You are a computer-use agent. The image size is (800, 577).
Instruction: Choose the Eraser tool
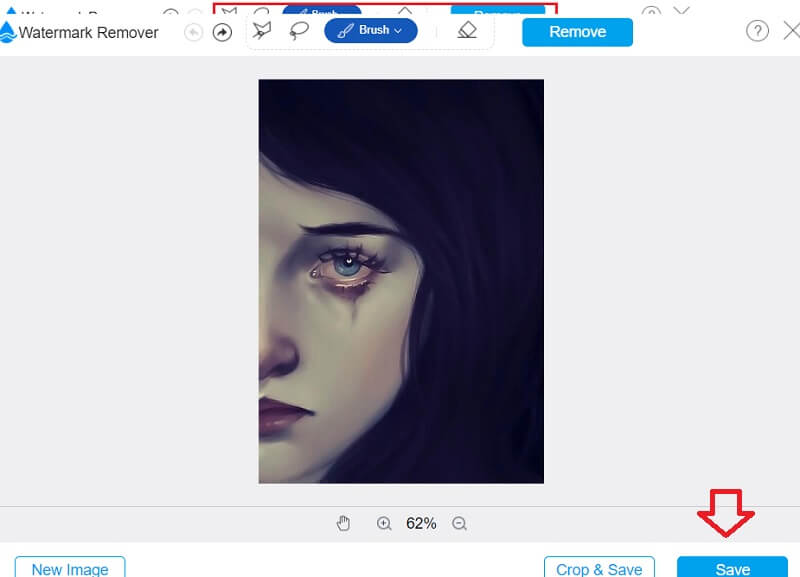(x=467, y=31)
